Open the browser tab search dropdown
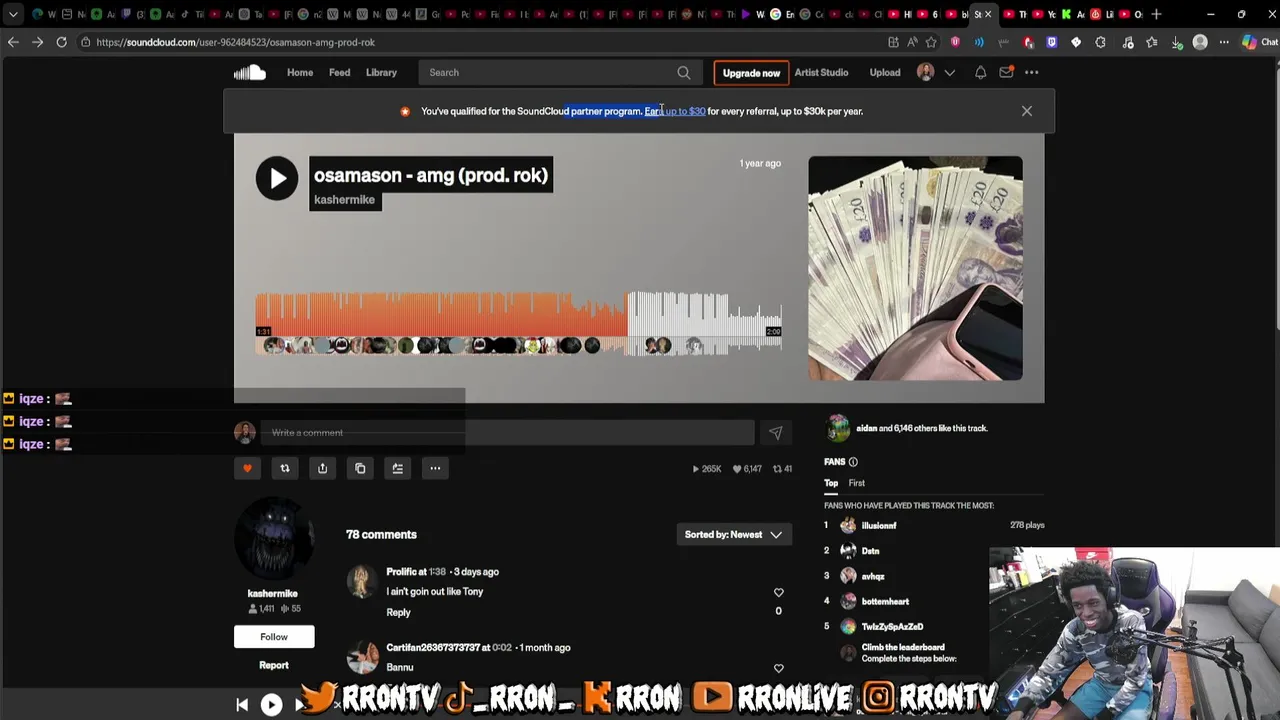 [13, 14]
